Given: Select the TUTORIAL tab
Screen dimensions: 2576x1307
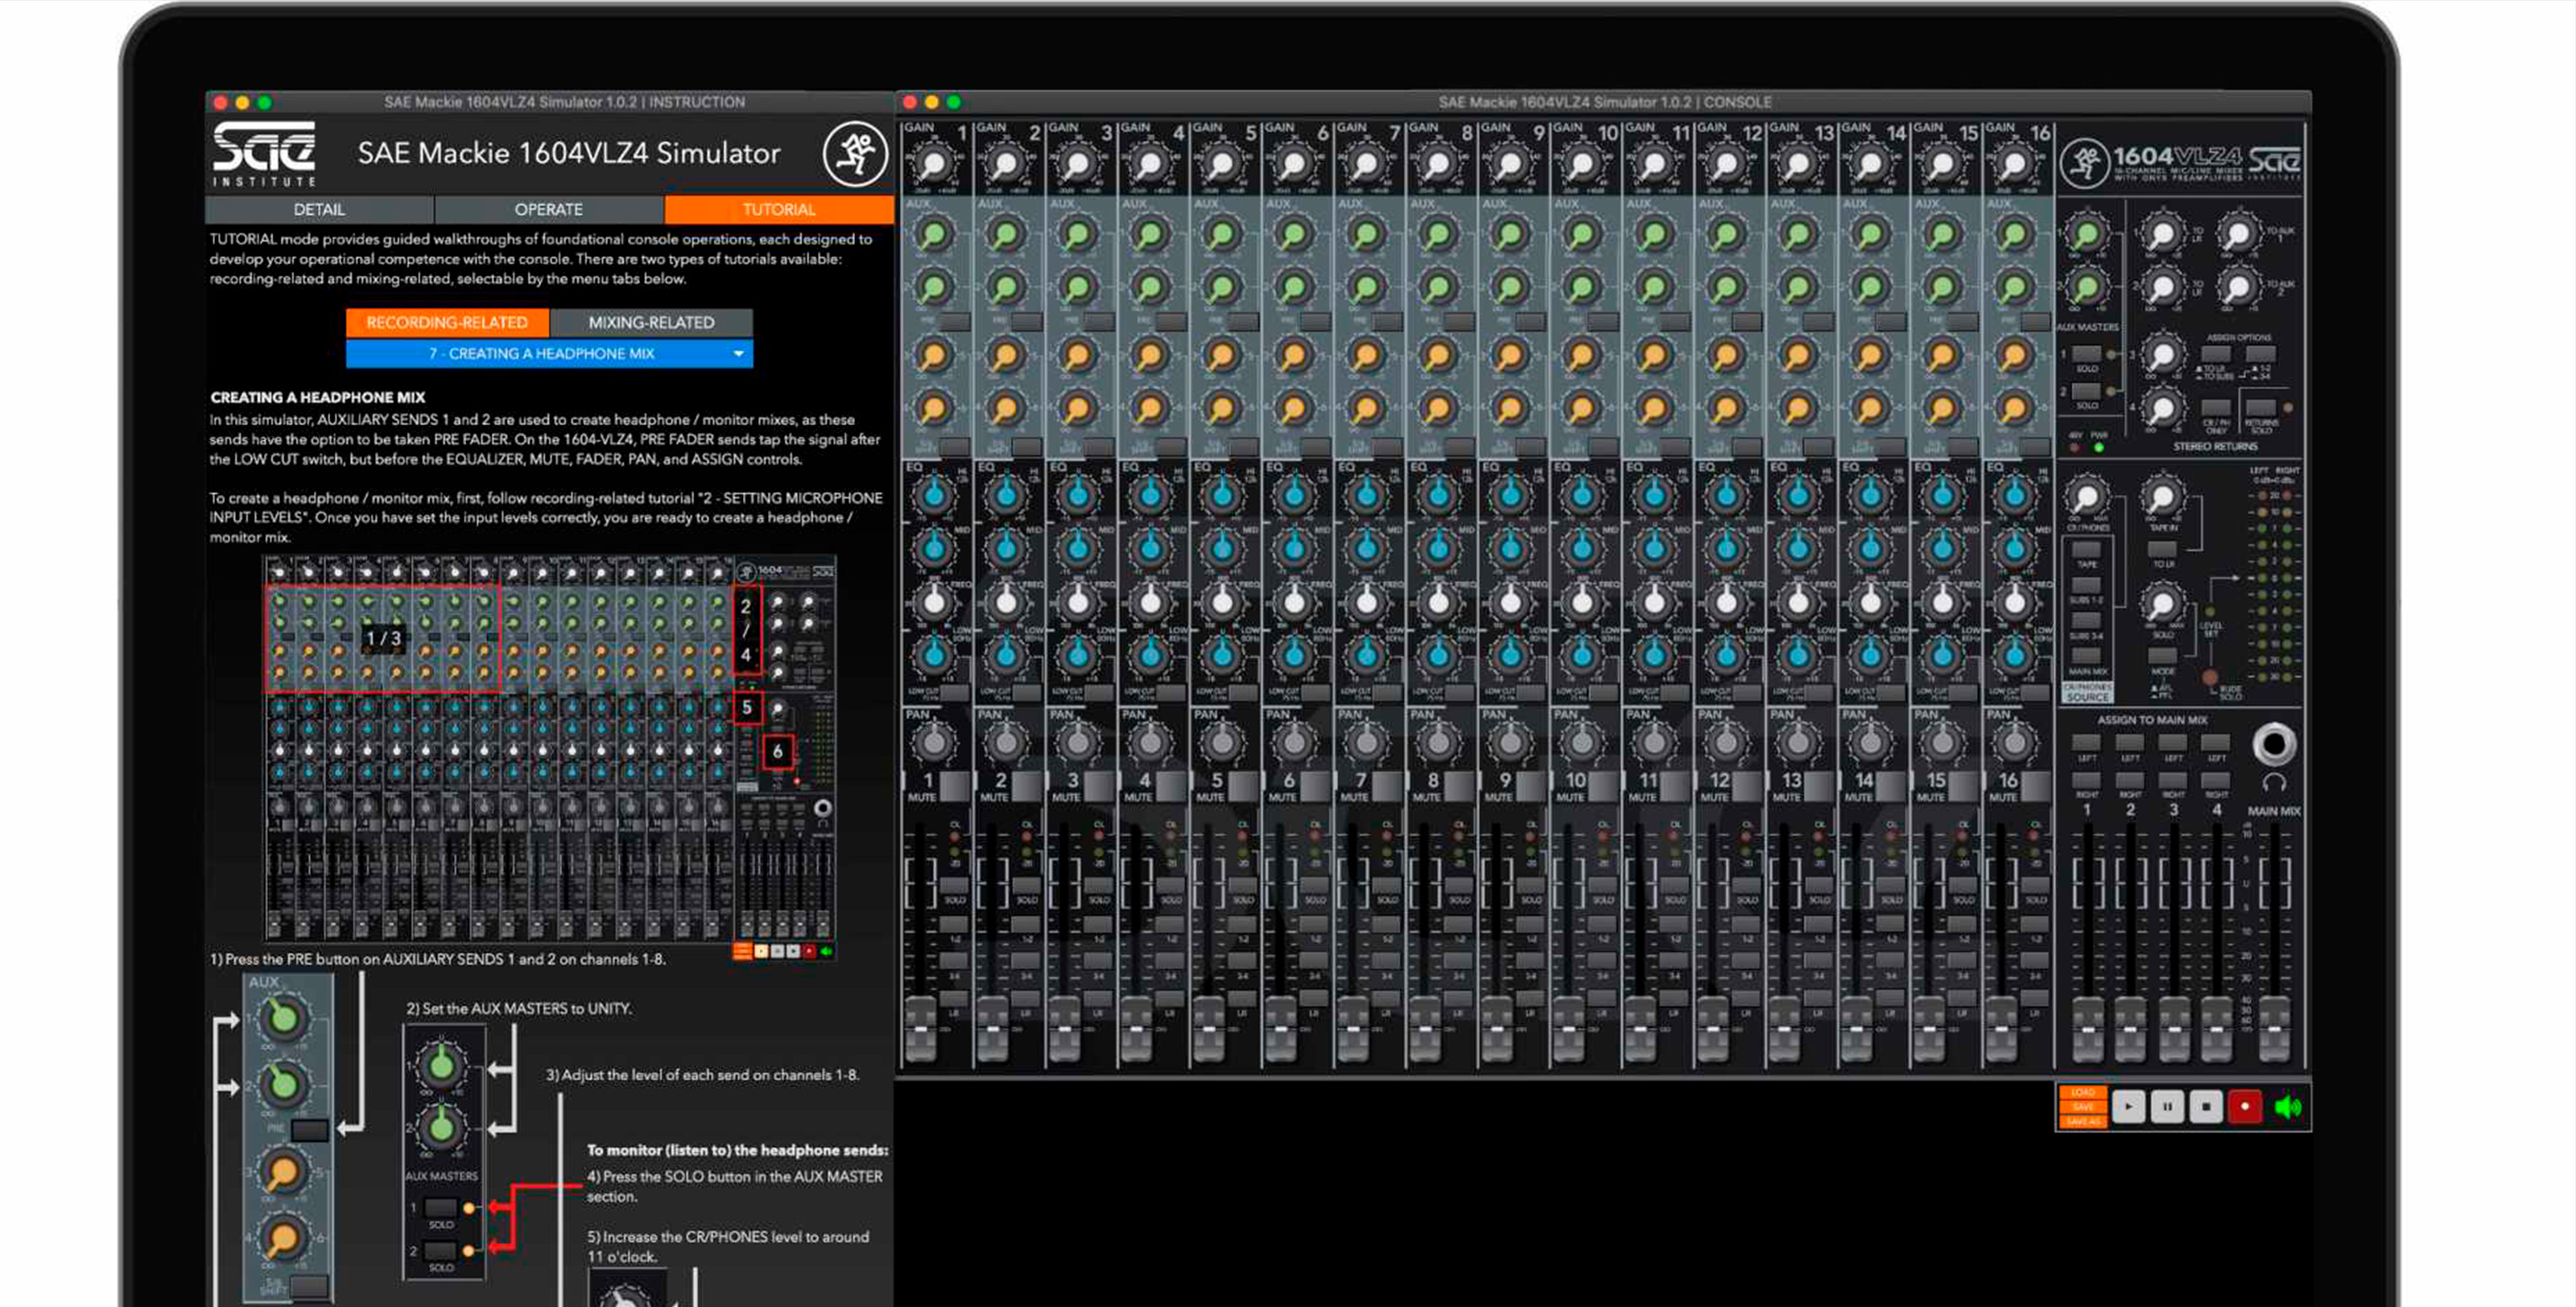Looking at the screenshot, I should pyautogui.click(x=779, y=209).
